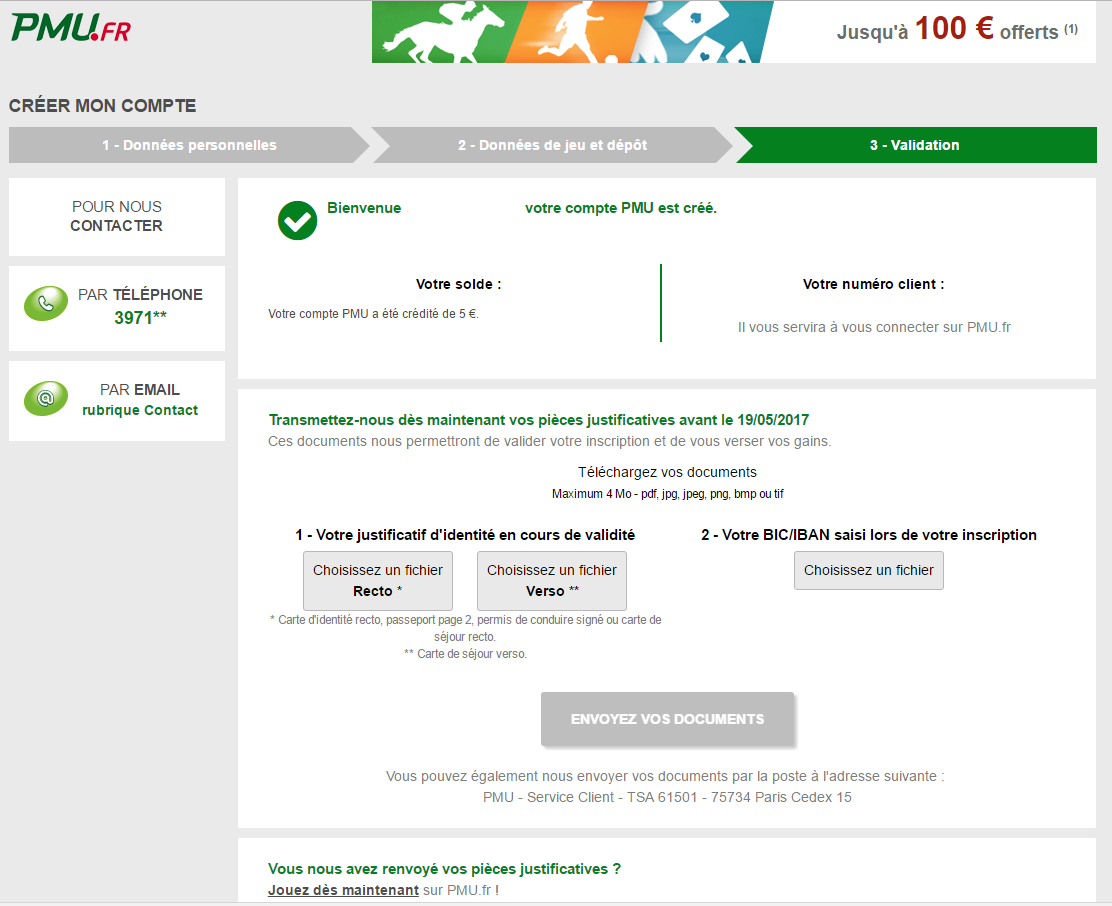Click the 100 € offerts promotion
Viewport: 1112px width, 906px height.
956,30
